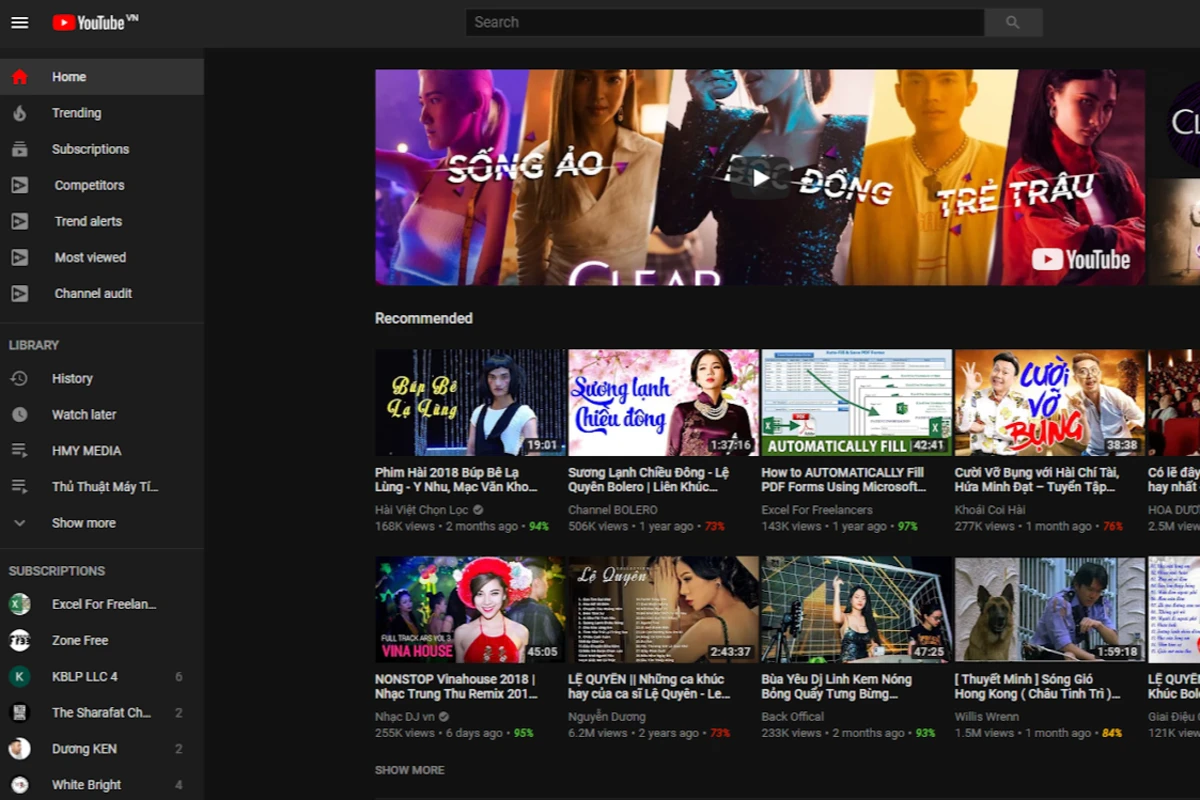Click title 'NONSTOP Vinahouse 2018'

(455, 686)
